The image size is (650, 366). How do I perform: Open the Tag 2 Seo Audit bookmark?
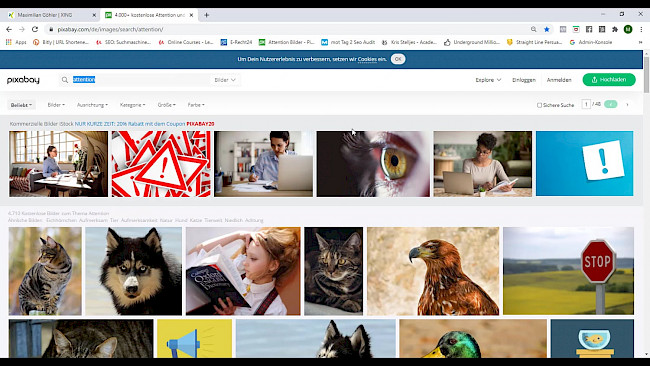pyautogui.click(x=349, y=42)
